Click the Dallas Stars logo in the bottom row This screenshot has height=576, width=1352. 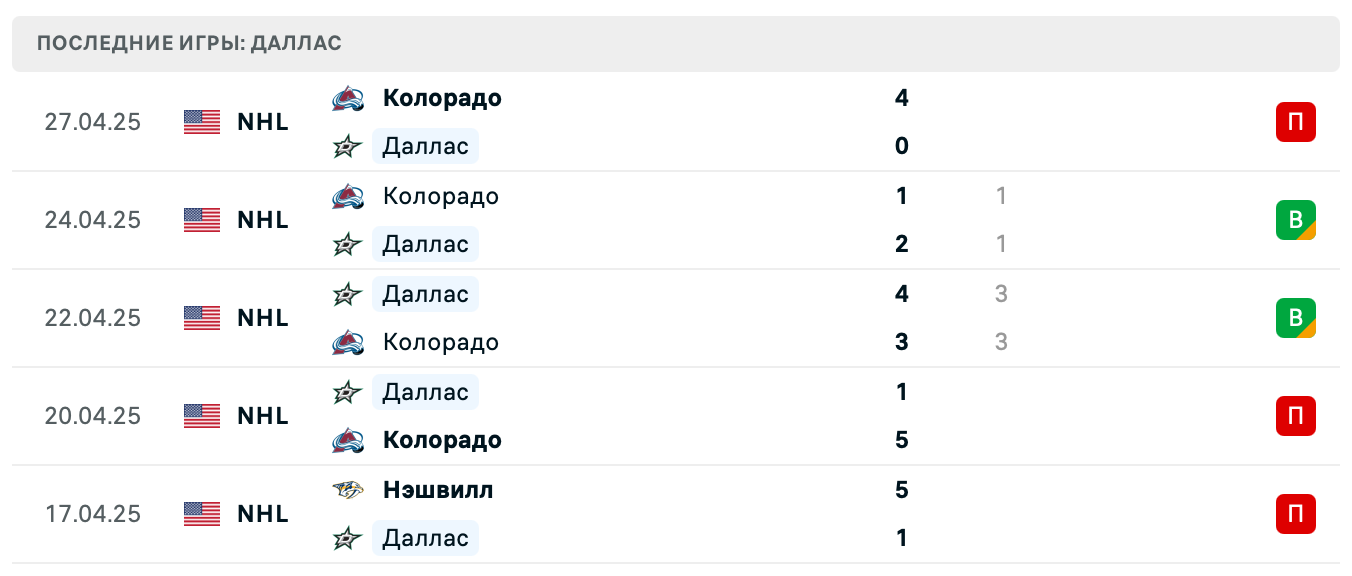point(345,538)
